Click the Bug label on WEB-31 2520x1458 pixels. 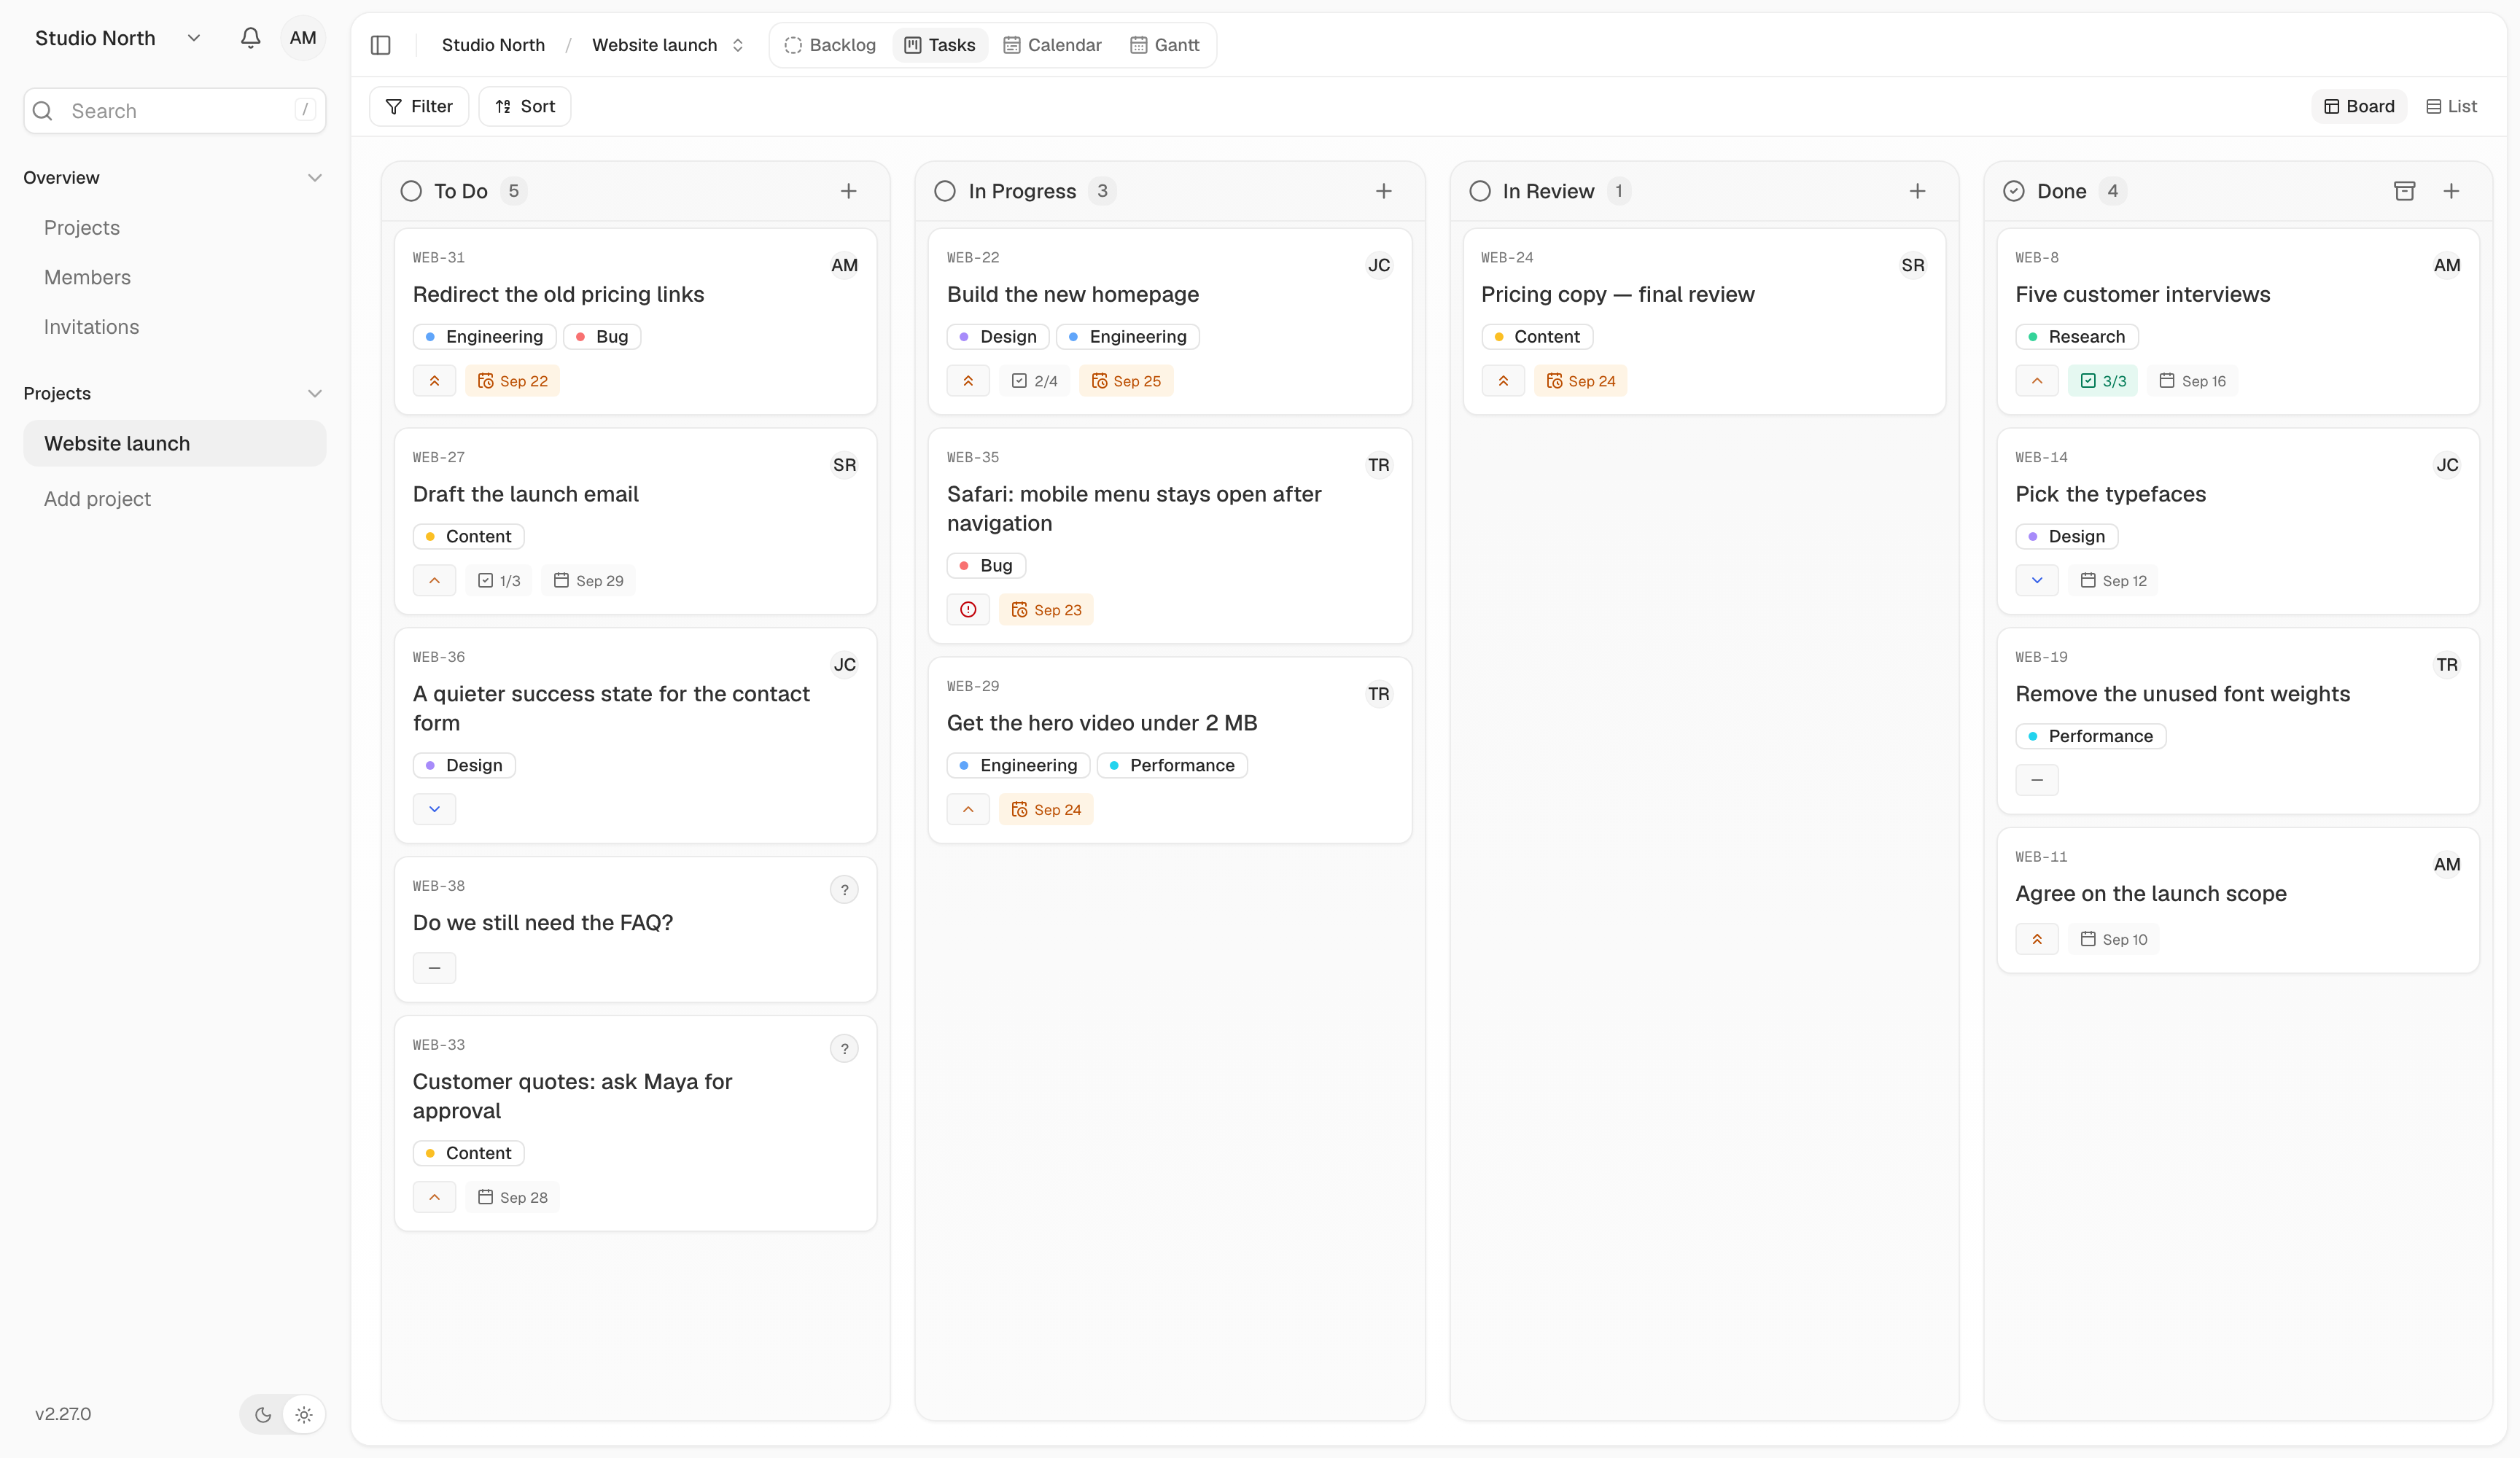click(601, 337)
